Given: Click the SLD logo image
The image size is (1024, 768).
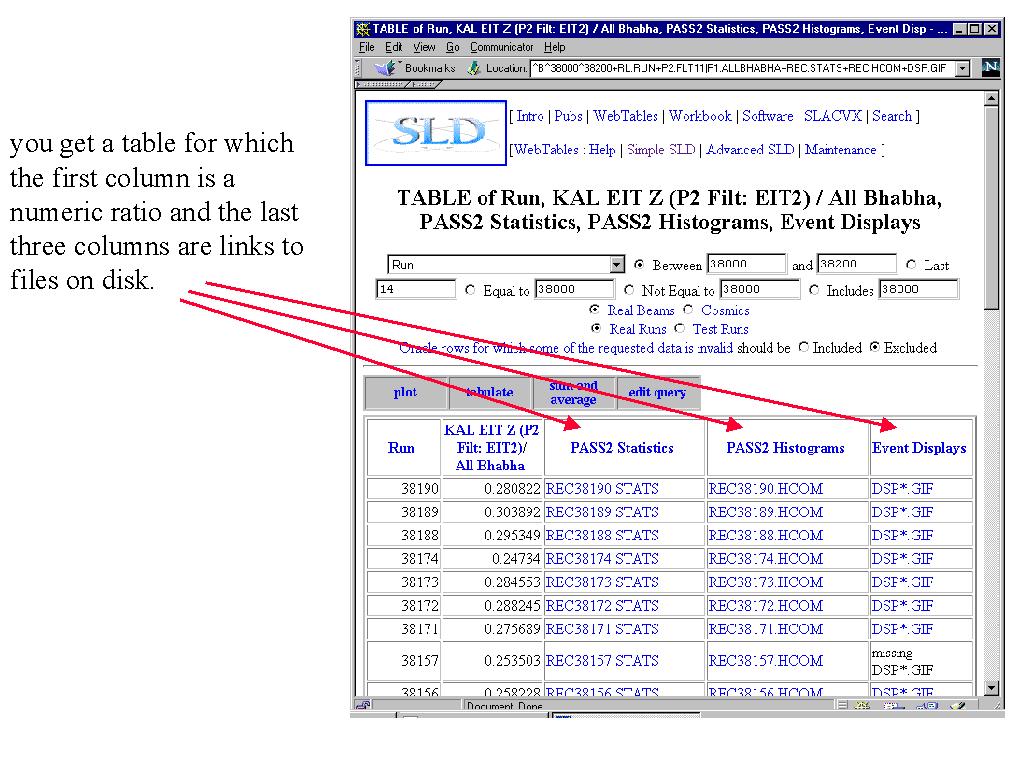Looking at the screenshot, I should 434,132.
